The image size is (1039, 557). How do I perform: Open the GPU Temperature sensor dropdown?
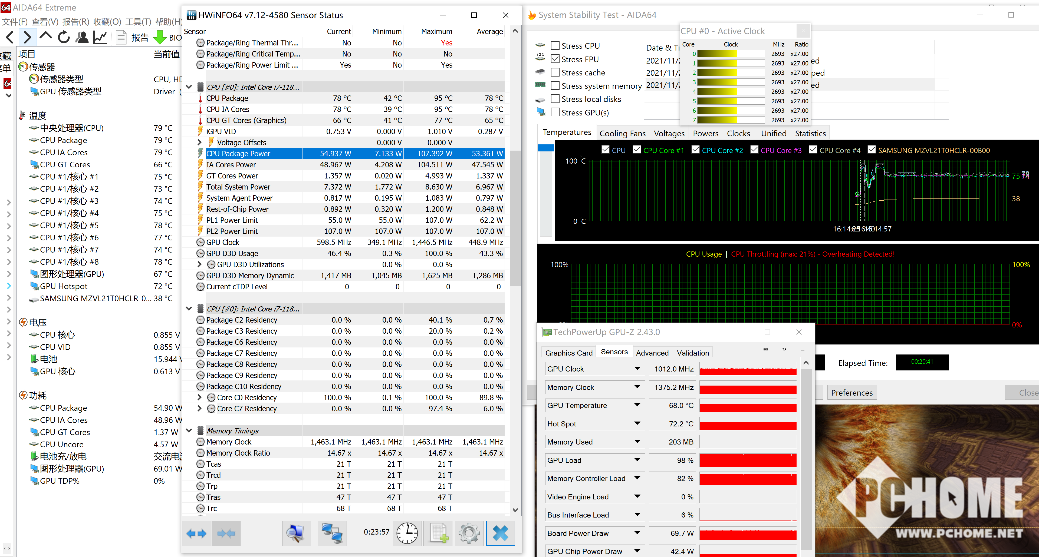[637, 405]
